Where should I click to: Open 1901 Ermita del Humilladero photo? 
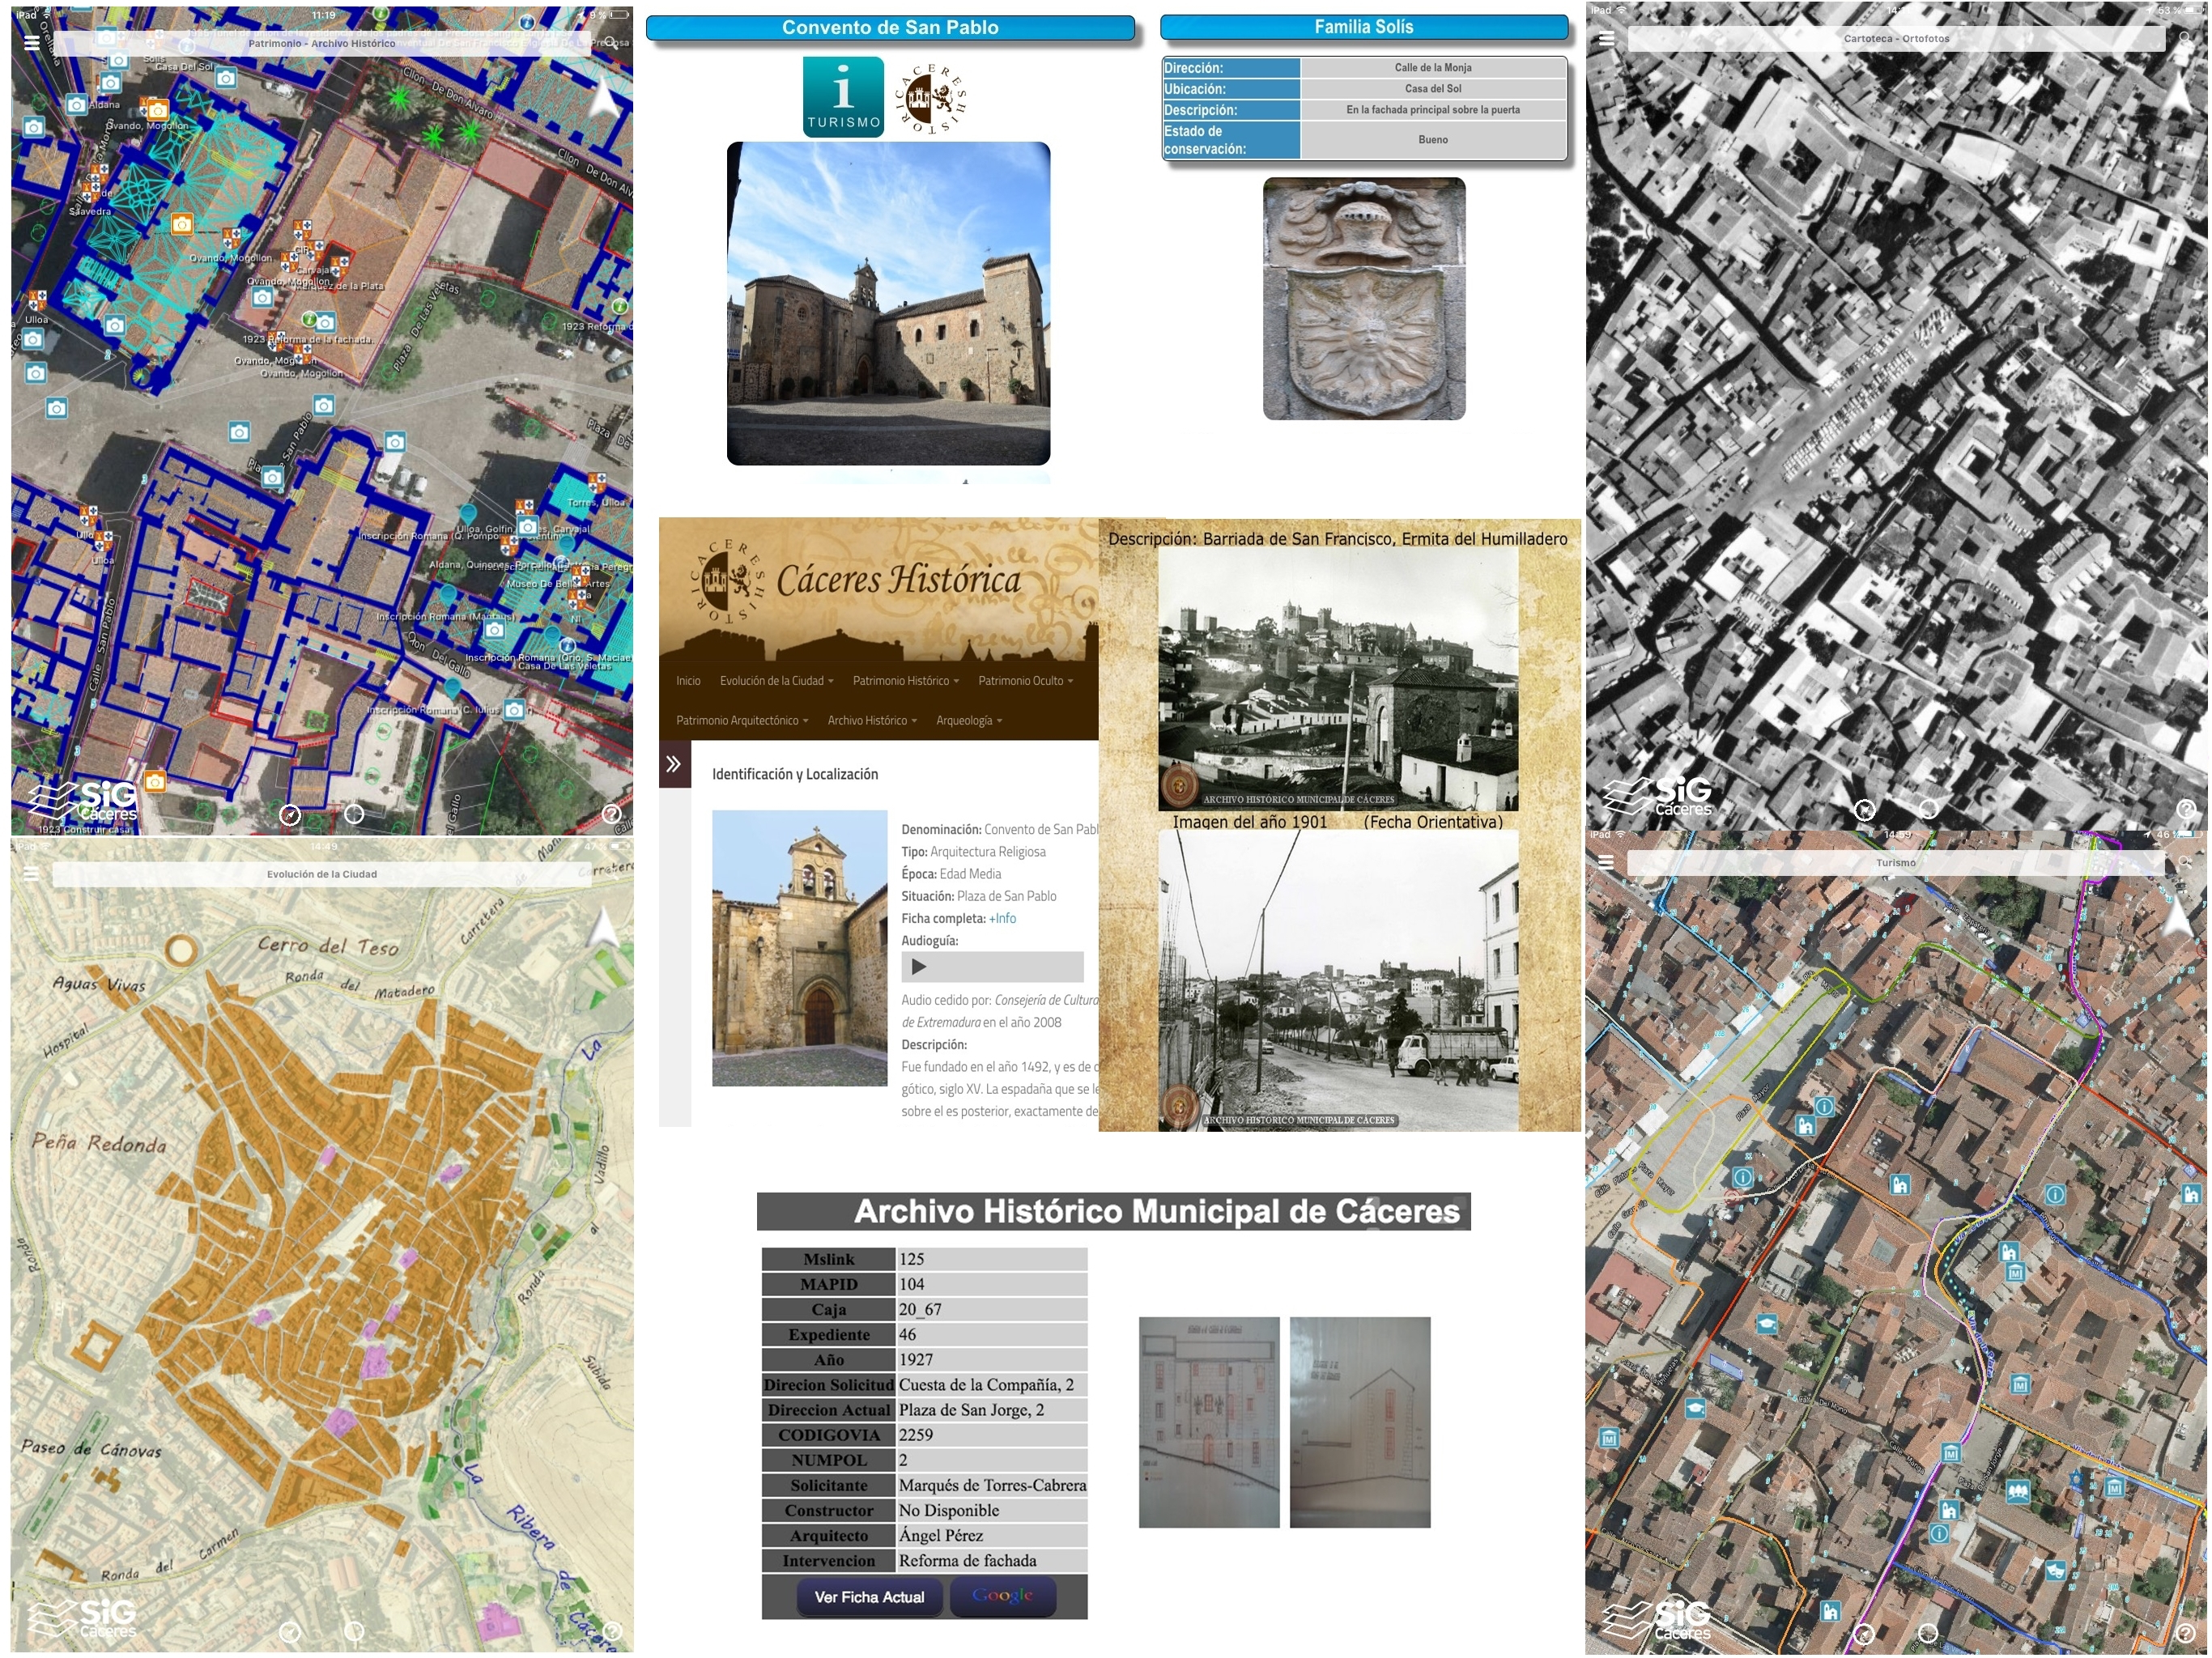(1338, 679)
